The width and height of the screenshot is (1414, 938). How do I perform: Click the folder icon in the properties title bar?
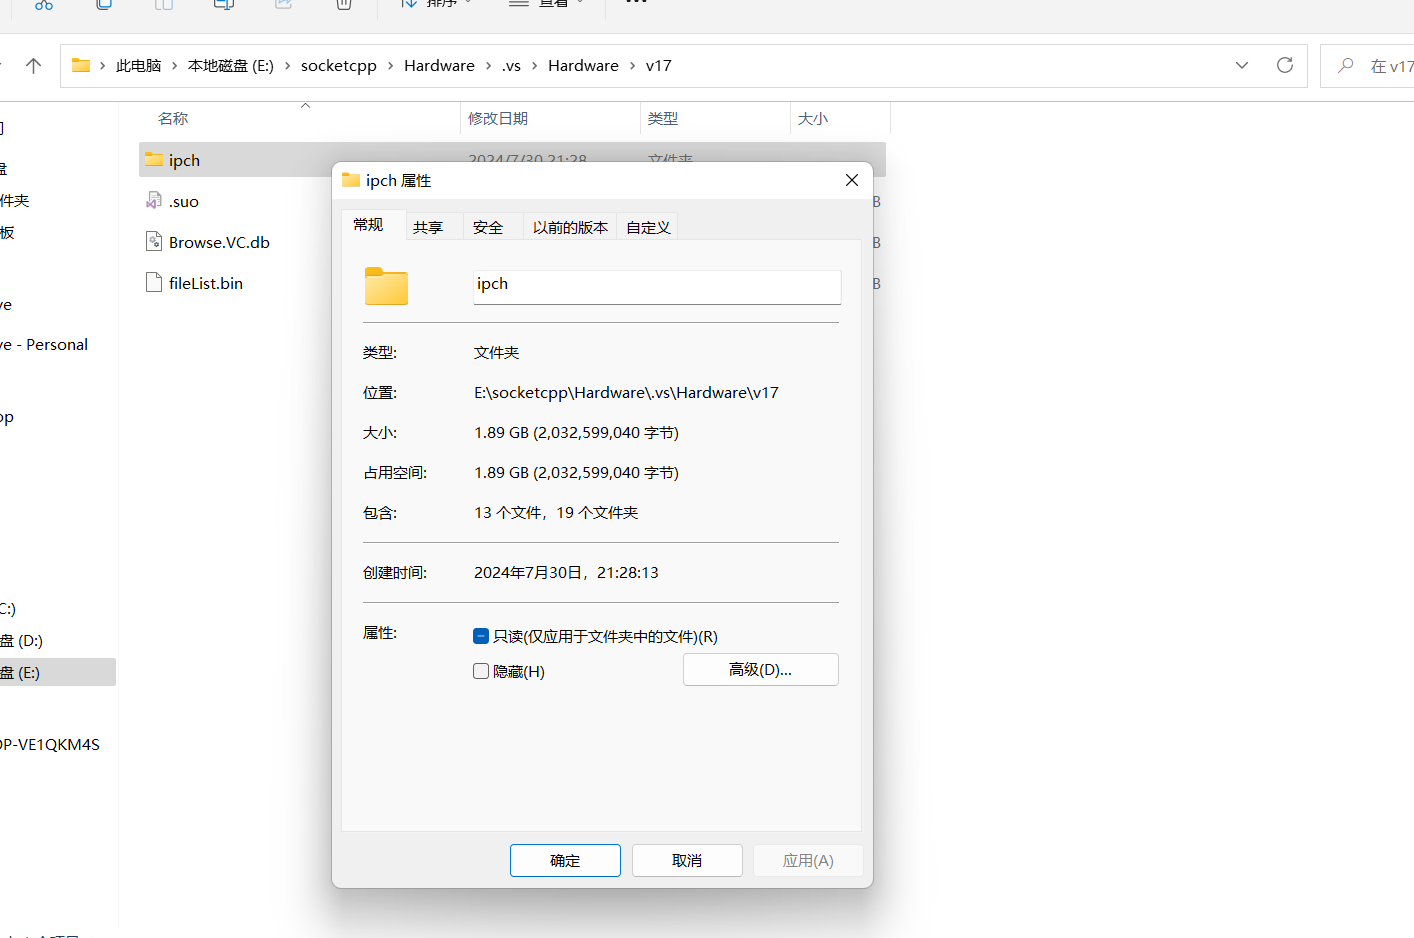coord(350,180)
